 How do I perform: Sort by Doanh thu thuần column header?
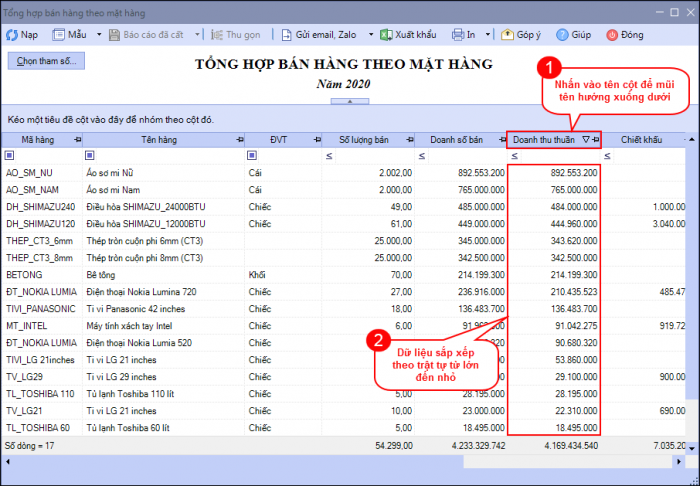click(545, 140)
